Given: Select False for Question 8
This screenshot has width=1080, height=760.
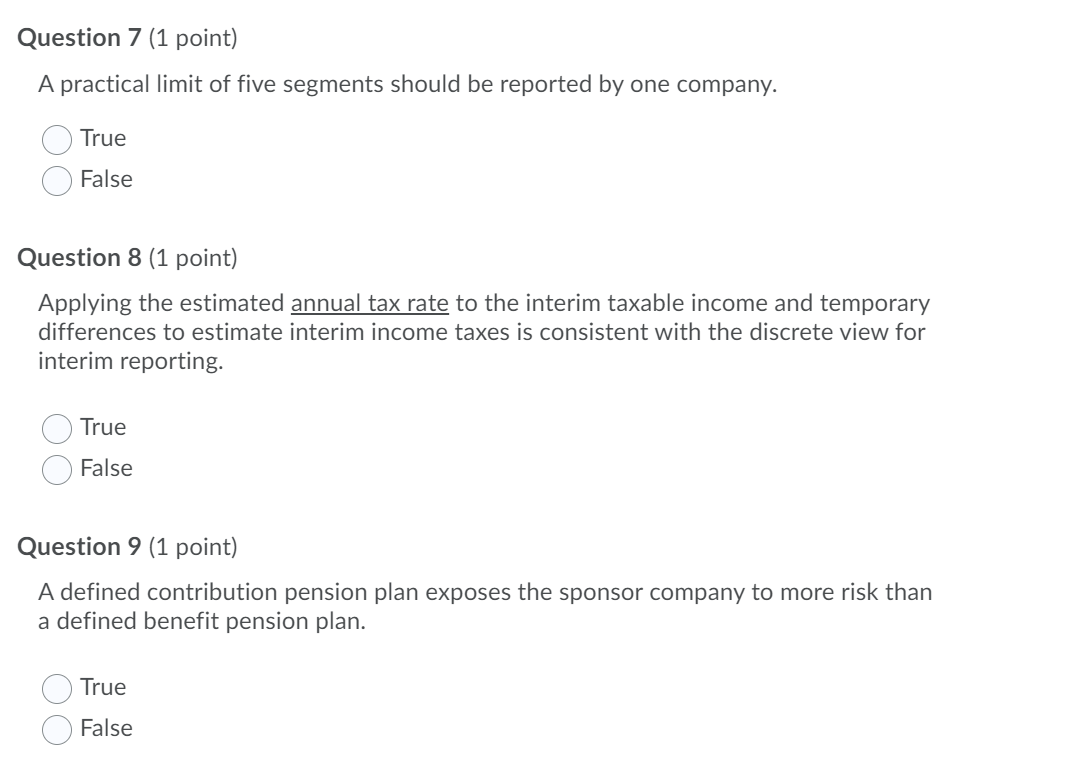Looking at the screenshot, I should [57, 467].
